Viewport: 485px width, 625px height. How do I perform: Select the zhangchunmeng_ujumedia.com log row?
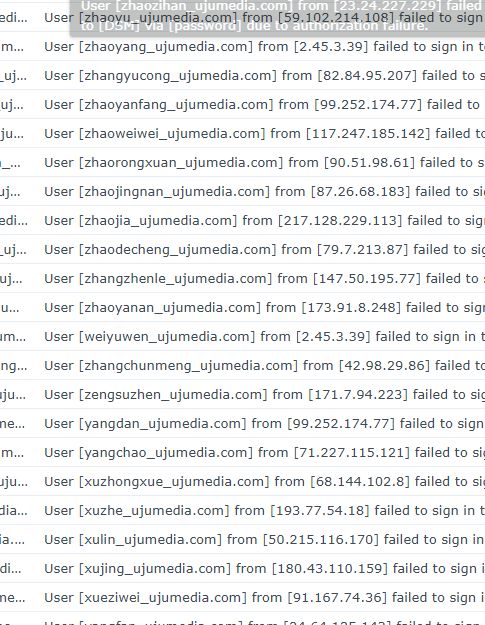click(242, 366)
